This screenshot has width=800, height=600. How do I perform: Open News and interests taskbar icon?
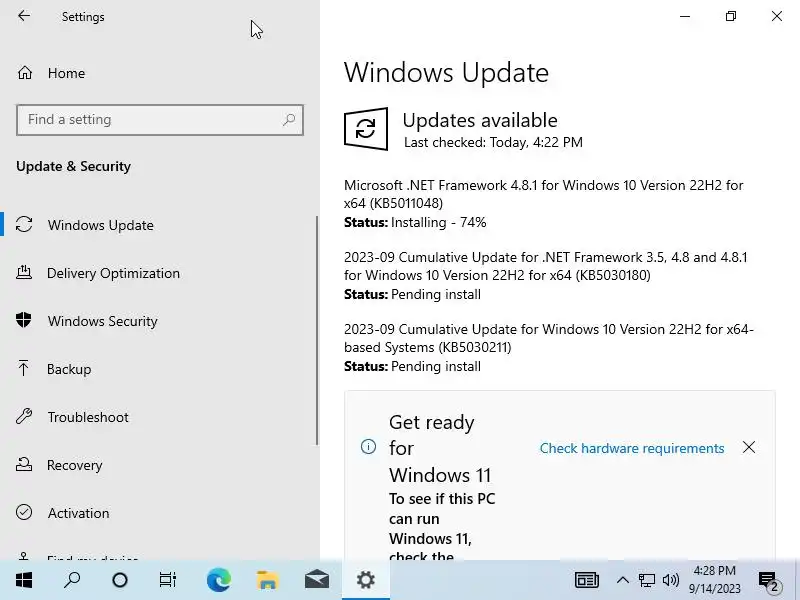click(x=587, y=580)
